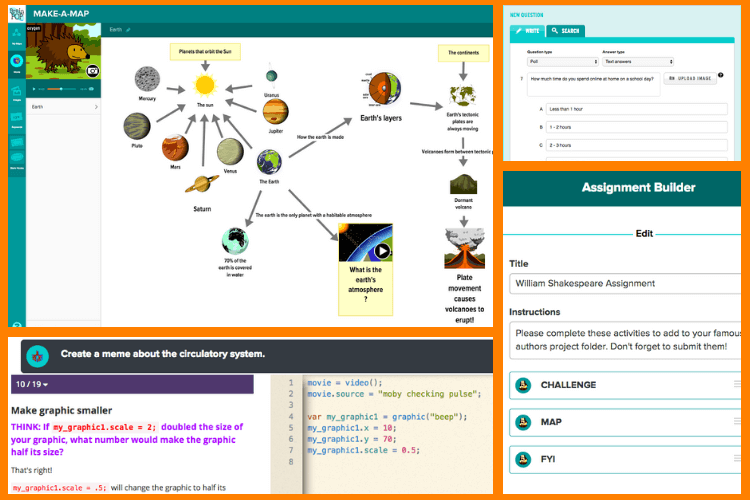Select the Dormant volcano image
The width and height of the screenshot is (750, 500).
coord(463,184)
